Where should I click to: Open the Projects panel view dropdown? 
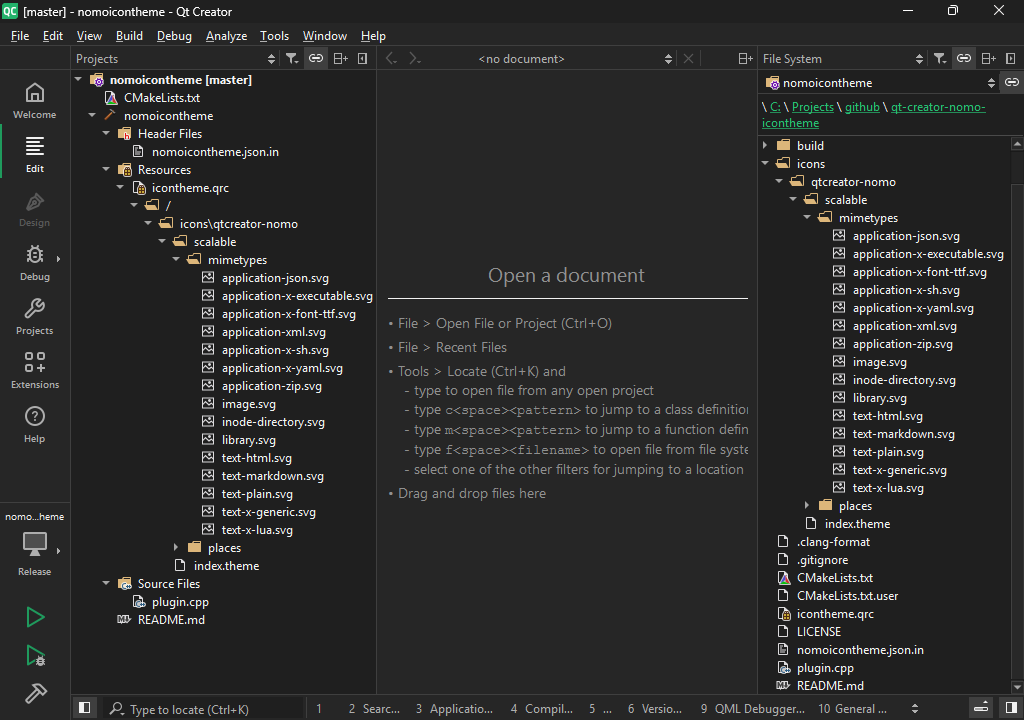click(176, 59)
